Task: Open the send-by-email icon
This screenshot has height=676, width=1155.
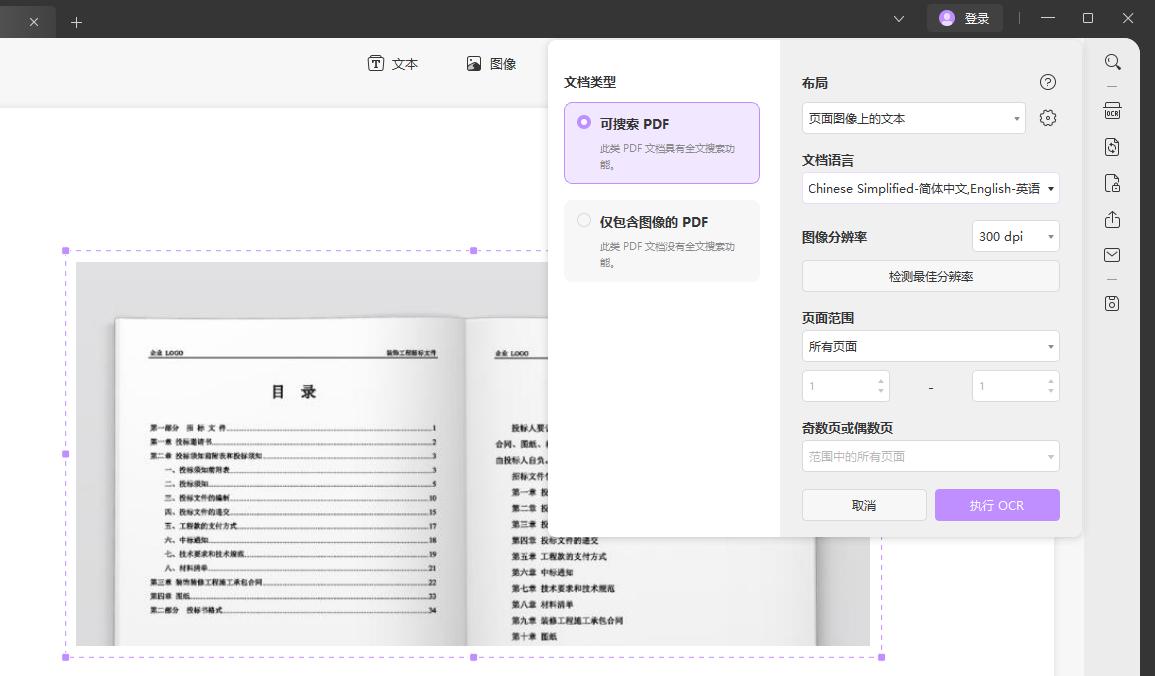Action: [x=1112, y=255]
